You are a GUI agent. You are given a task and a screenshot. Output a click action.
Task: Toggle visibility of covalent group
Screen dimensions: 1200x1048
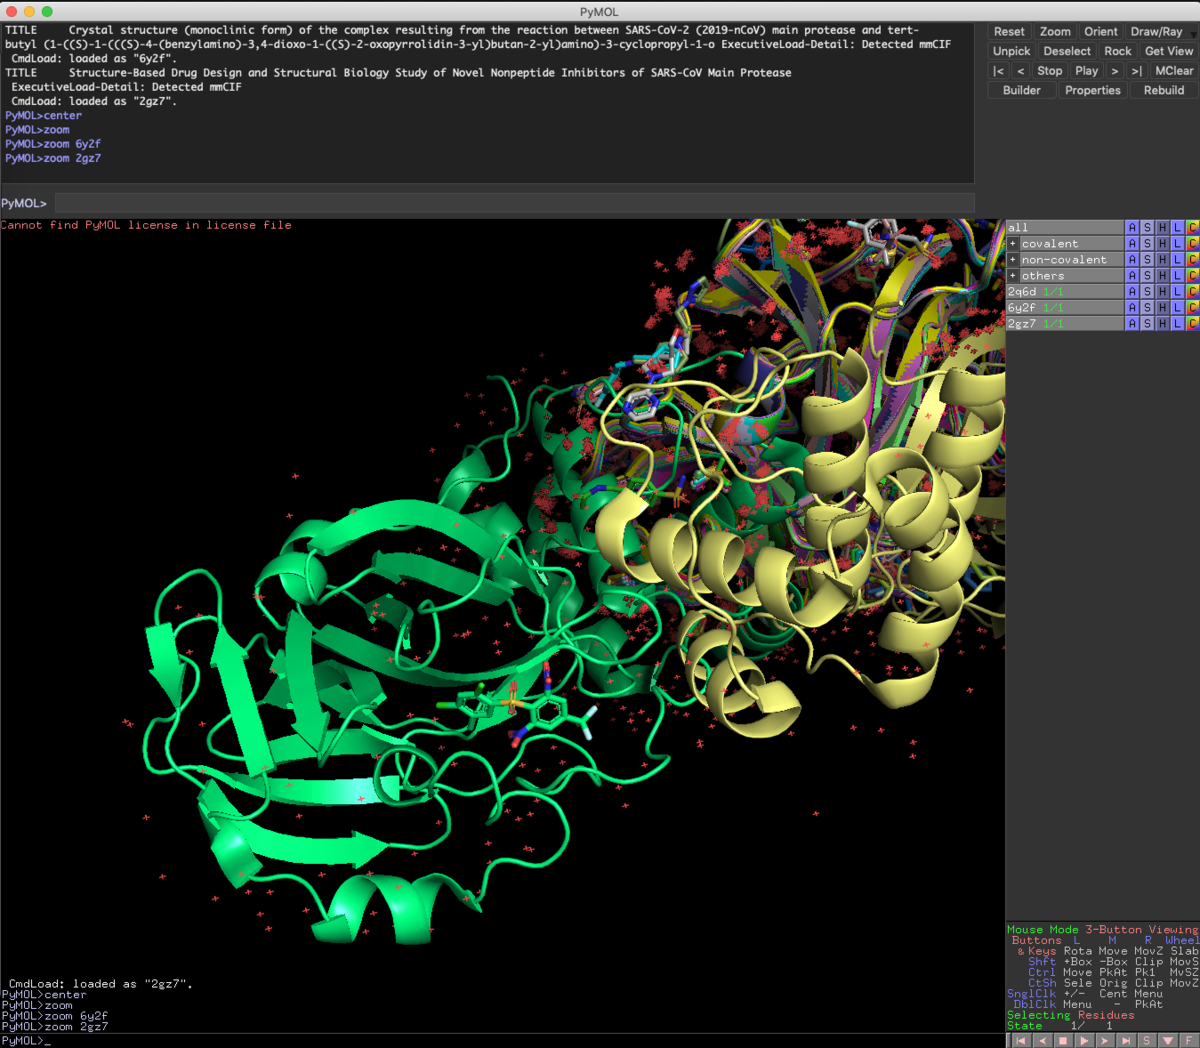coord(1071,244)
